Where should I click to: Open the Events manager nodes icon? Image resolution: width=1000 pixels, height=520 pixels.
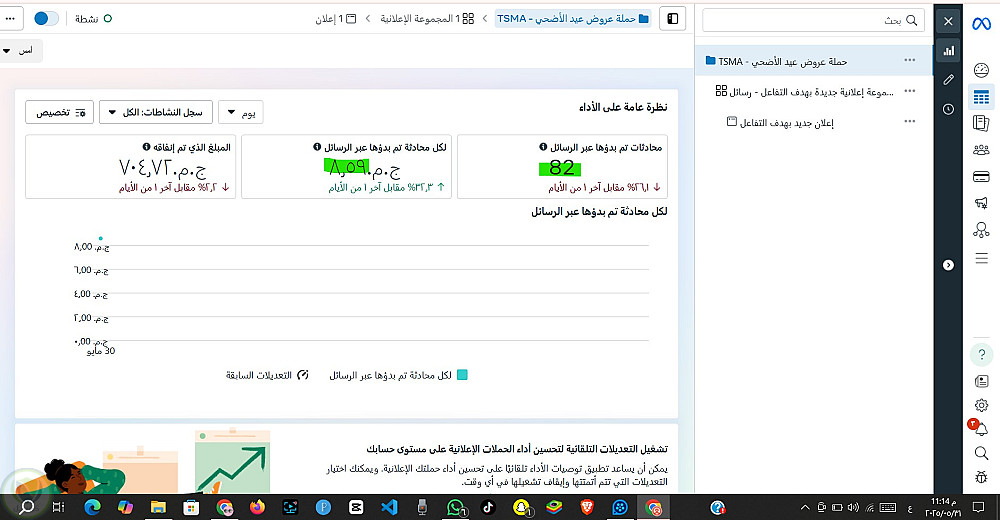tap(981, 230)
